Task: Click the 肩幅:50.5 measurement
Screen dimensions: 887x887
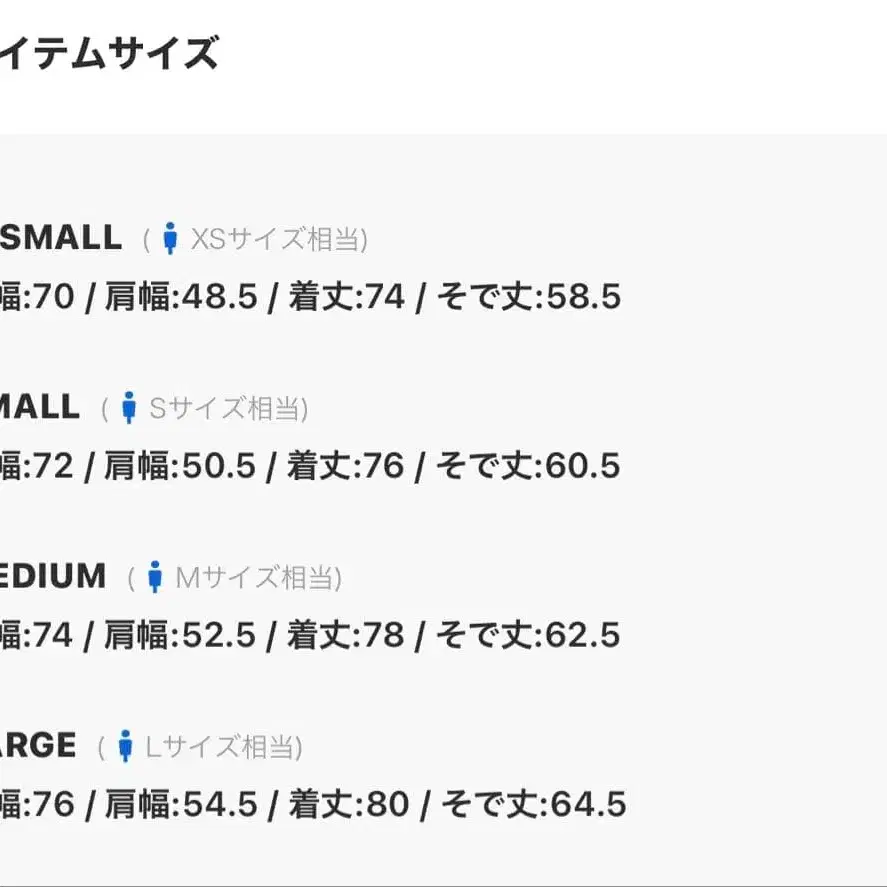Action: (x=180, y=466)
